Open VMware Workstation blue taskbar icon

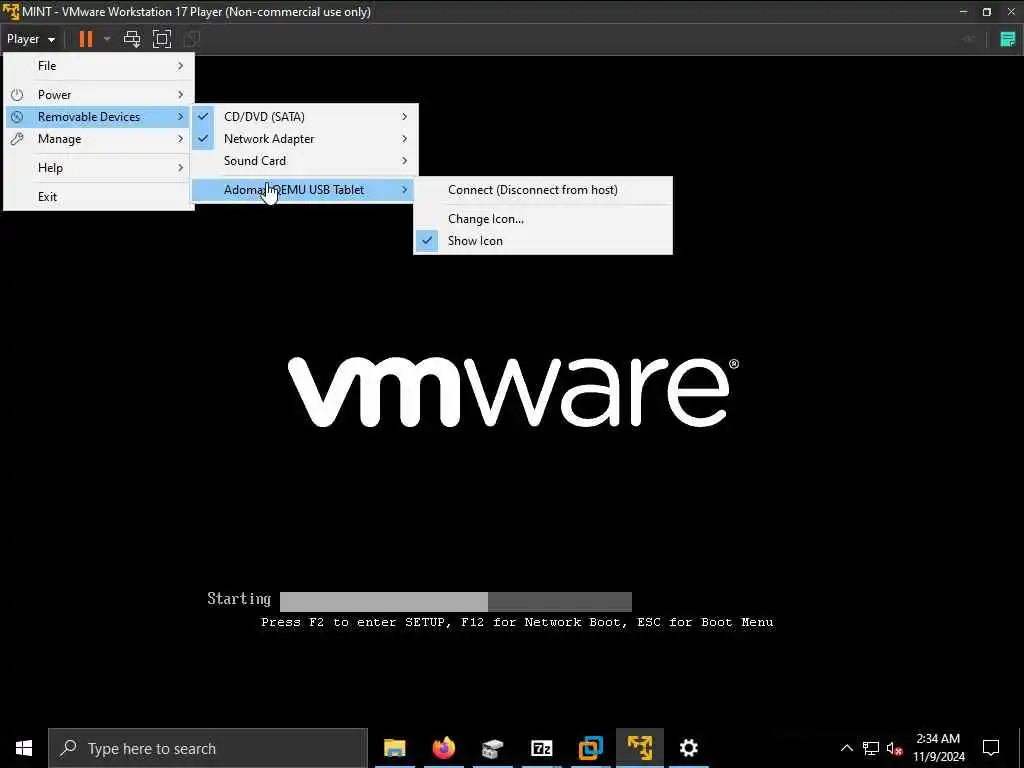pyautogui.click(x=590, y=748)
